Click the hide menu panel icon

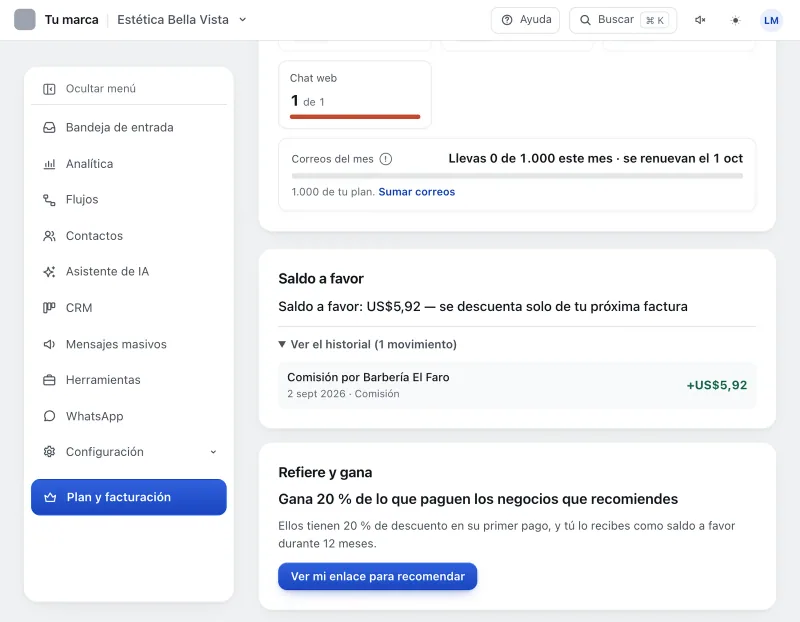click(49, 89)
